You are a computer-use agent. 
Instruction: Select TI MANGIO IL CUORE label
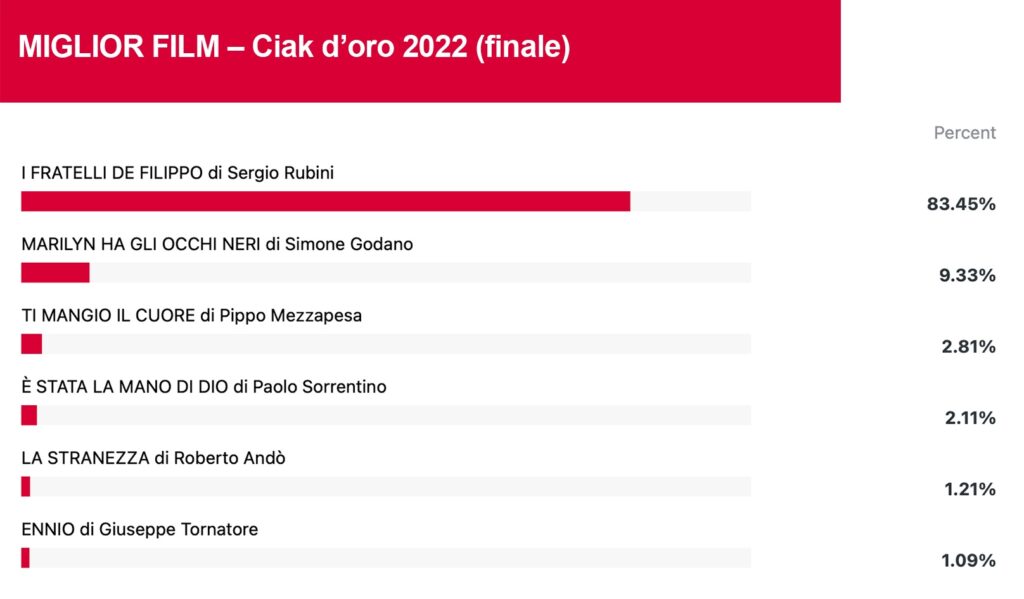pyautogui.click(x=191, y=316)
